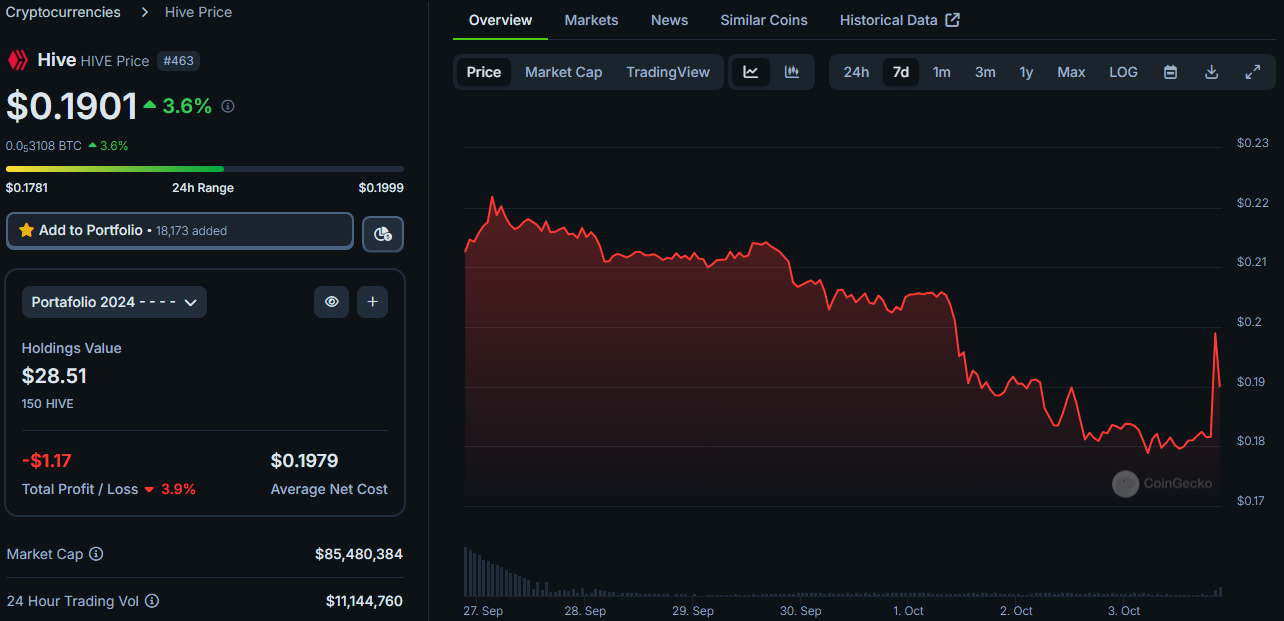Screen dimensions: 1284x621
Task: Set chart range to 7d
Action: coord(901,72)
